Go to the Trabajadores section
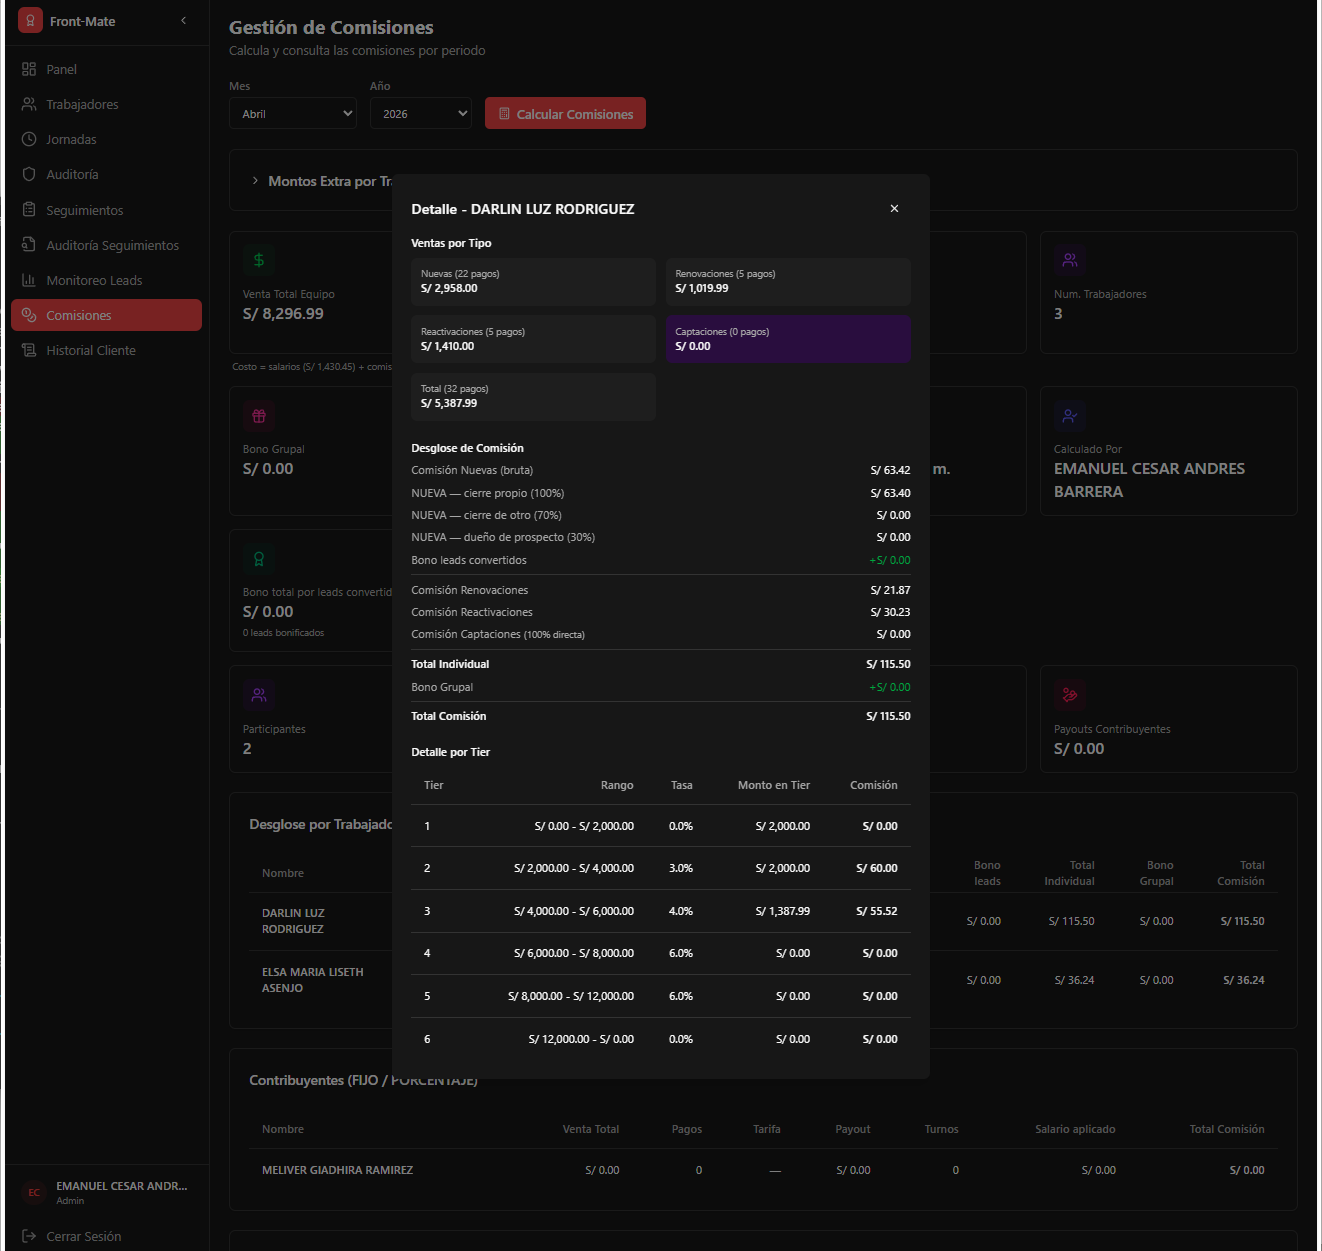This screenshot has width=1322, height=1251. (105, 104)
